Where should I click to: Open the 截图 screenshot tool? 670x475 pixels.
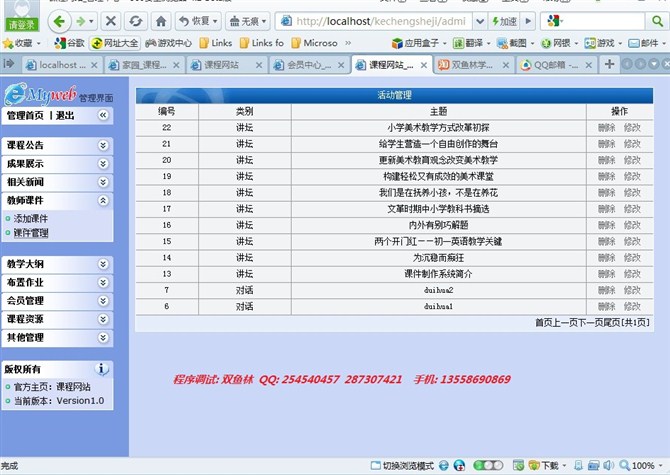pyautogui.click(x=512, y=43)
